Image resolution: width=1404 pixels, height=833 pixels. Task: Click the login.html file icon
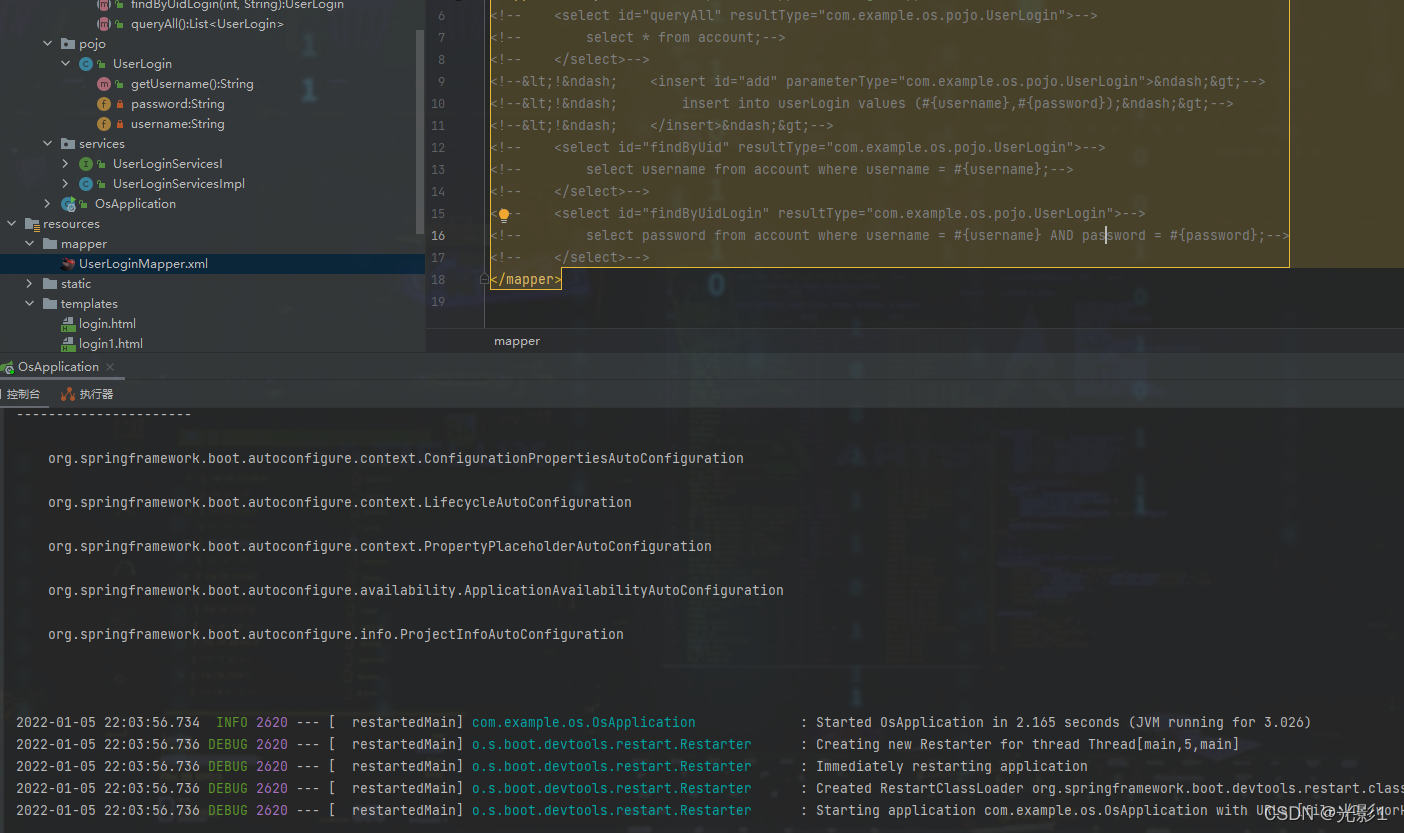pos(68,324)
